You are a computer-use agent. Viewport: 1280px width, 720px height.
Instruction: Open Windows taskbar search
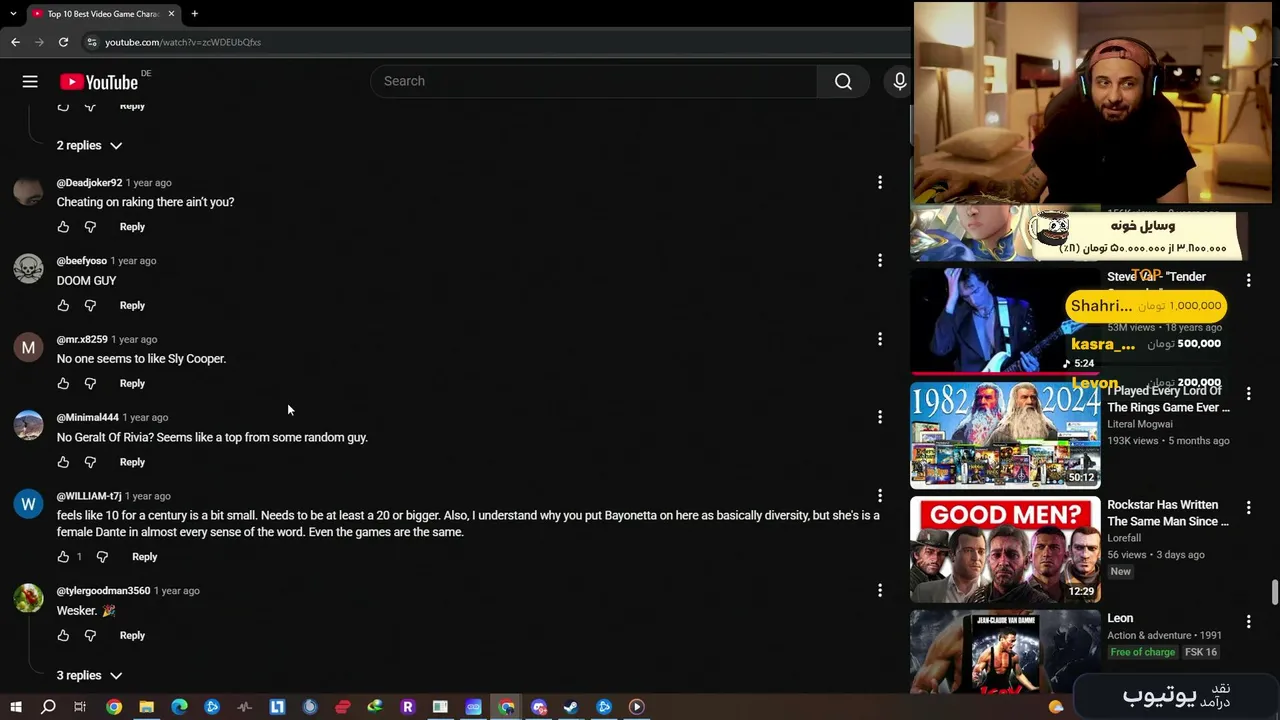[48, 707]
